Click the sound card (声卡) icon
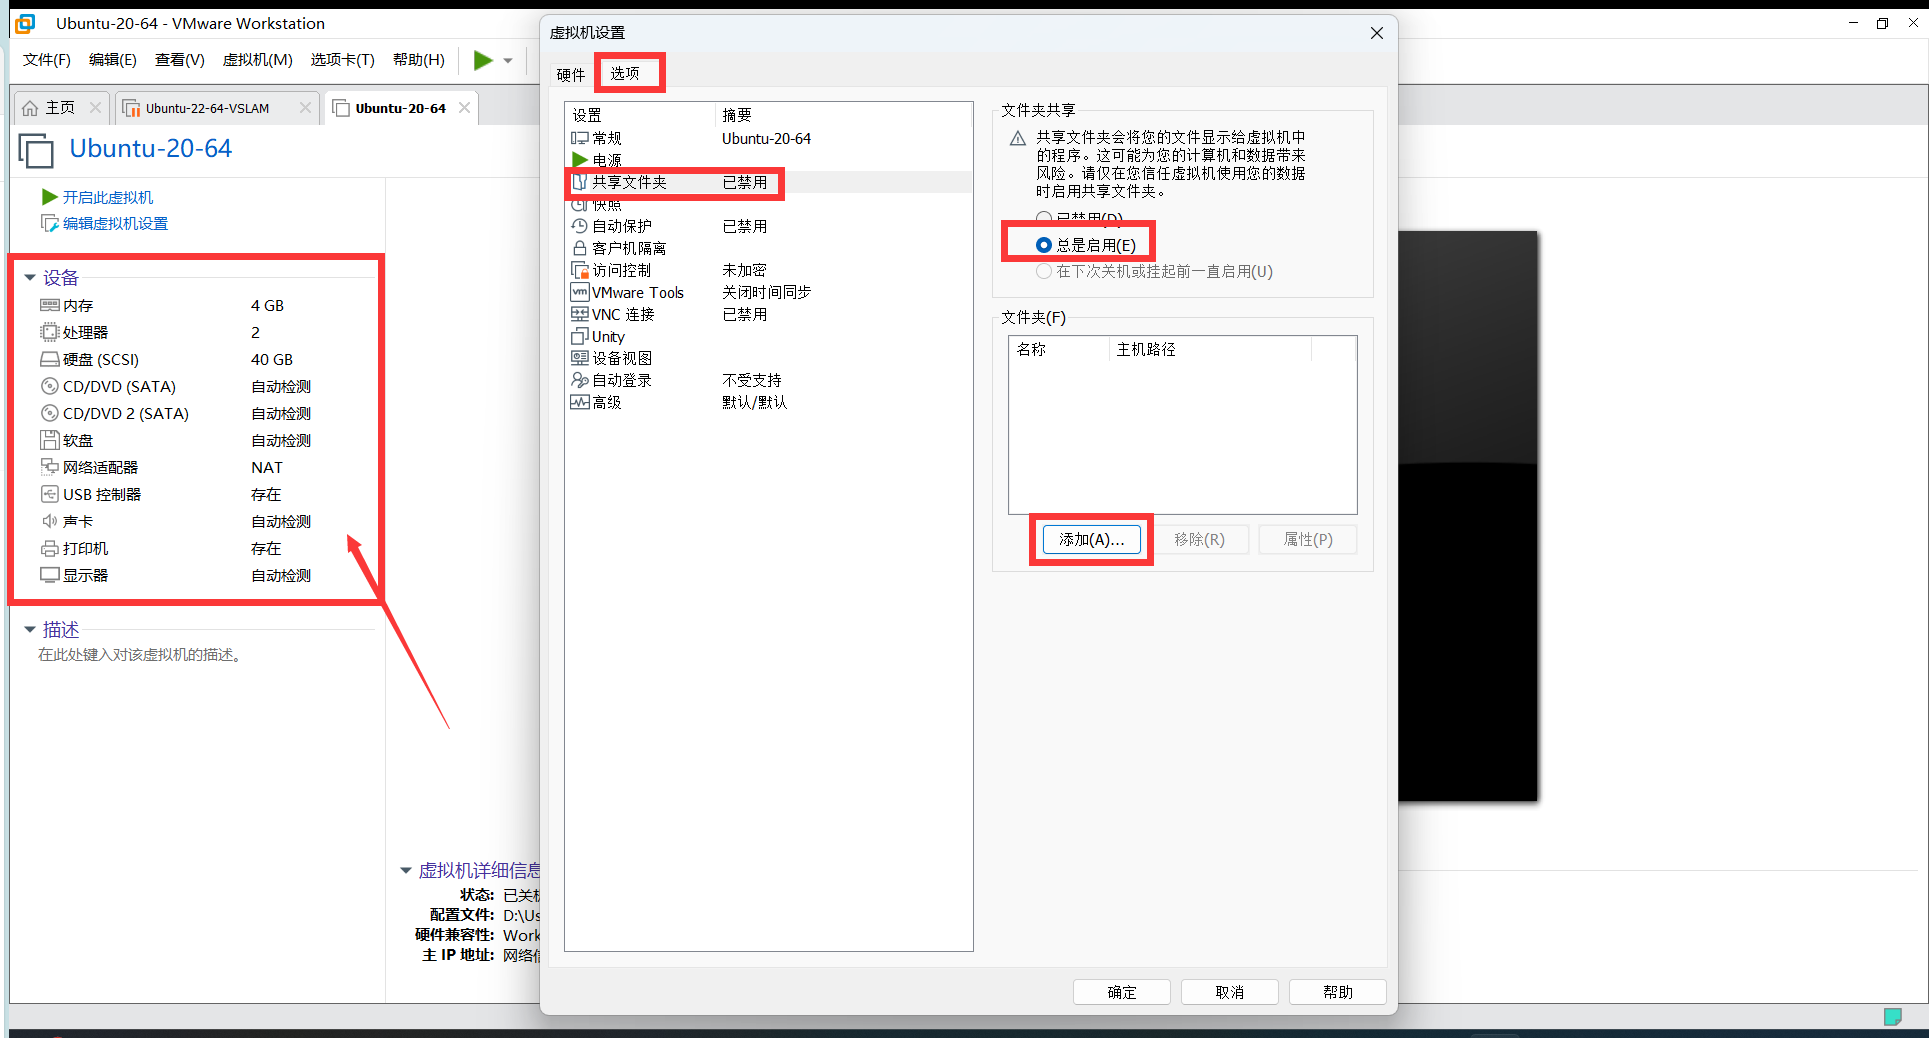The width and height of the screenshot is (1929, 1038). point(50,521)
